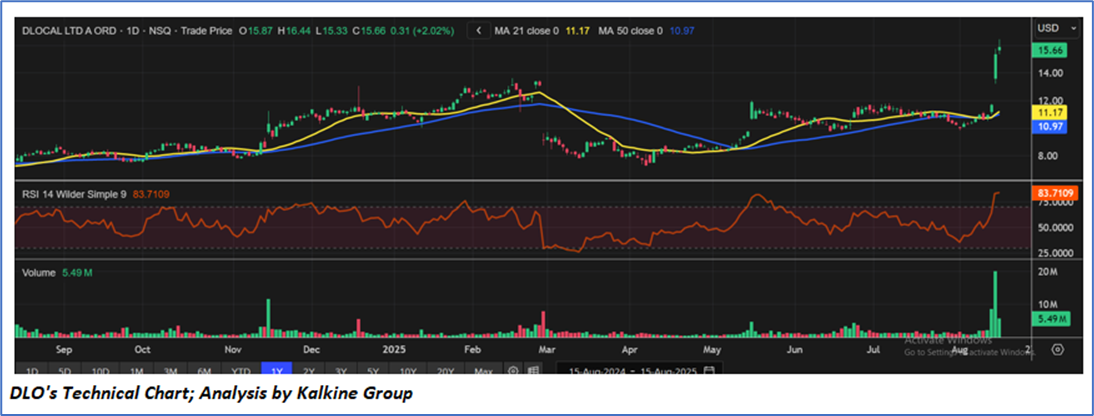This screenshot has width=1094, height=416.
Task: Click the MA 50 close 0 indicator label
Action: coord(631,31)
